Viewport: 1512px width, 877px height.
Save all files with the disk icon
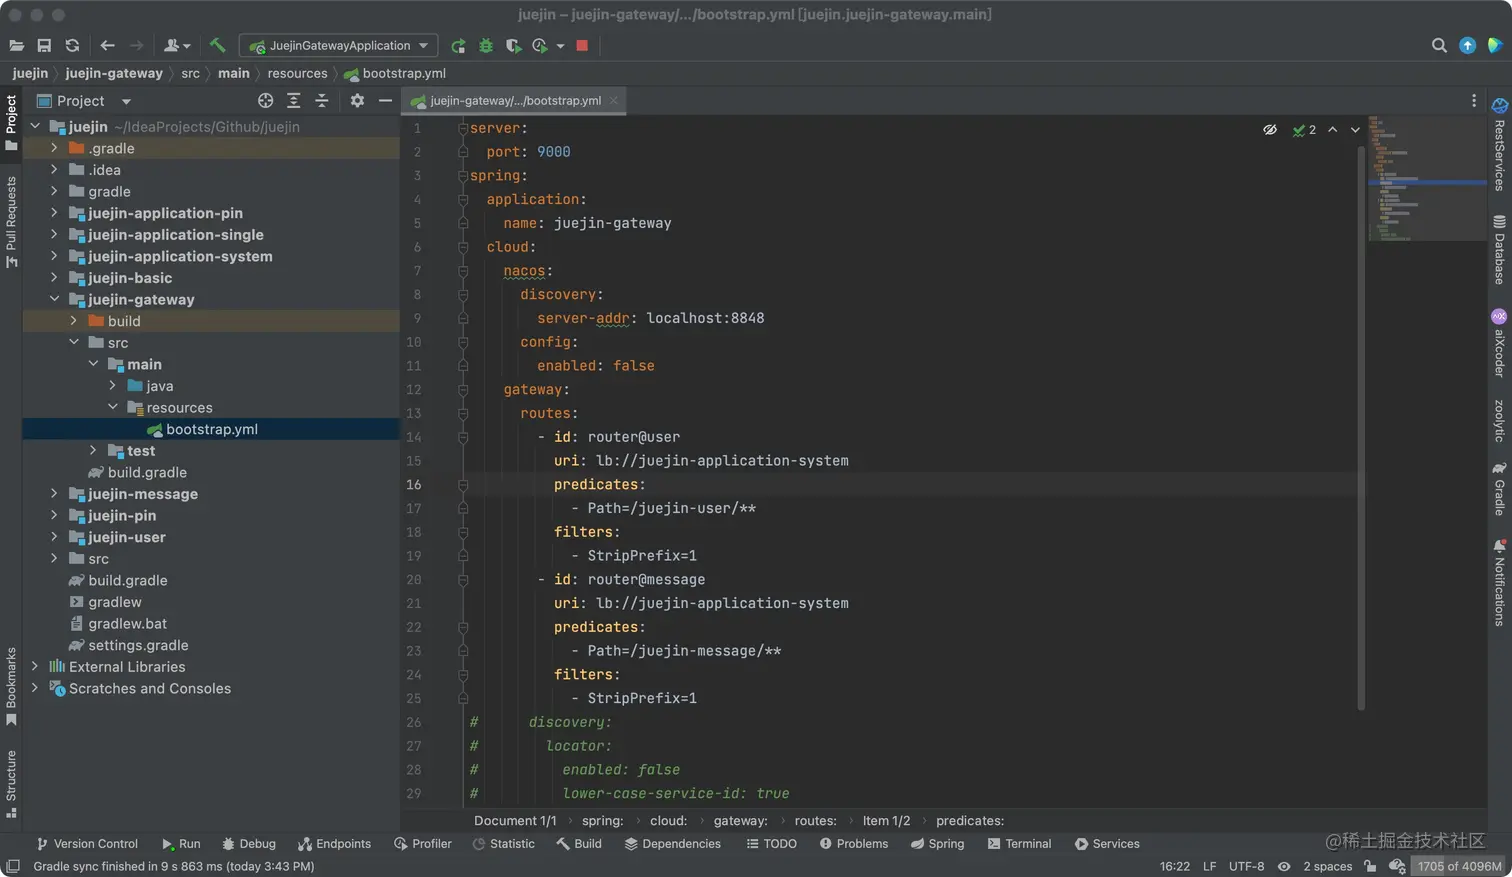click(44, 46)
